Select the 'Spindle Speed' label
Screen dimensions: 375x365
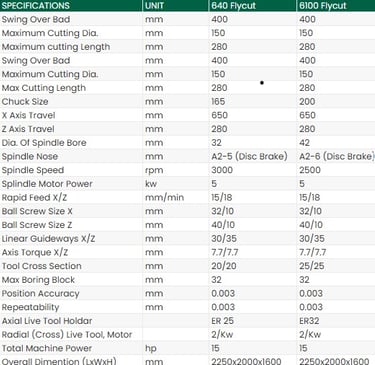click(x=33, y=170)
